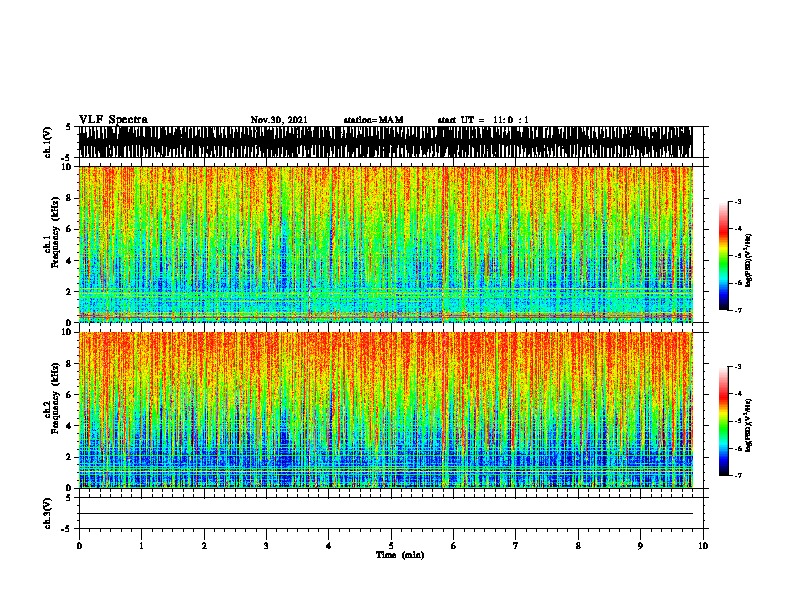Click the ch.2 spectrogram image panel
792x612 pixels.
(x=385, y=410)
